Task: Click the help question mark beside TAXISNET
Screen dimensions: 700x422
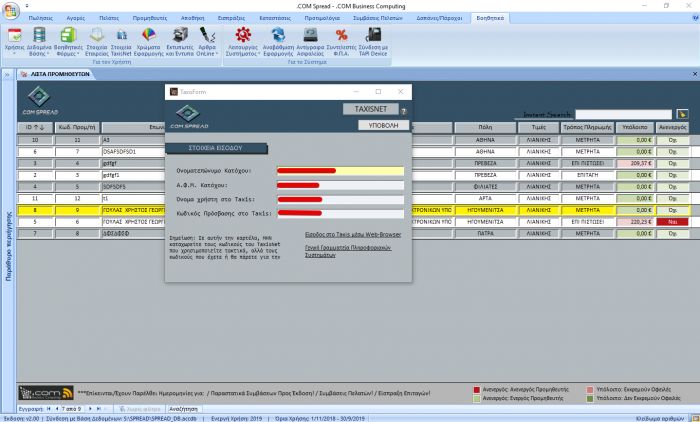Action: 404,112
